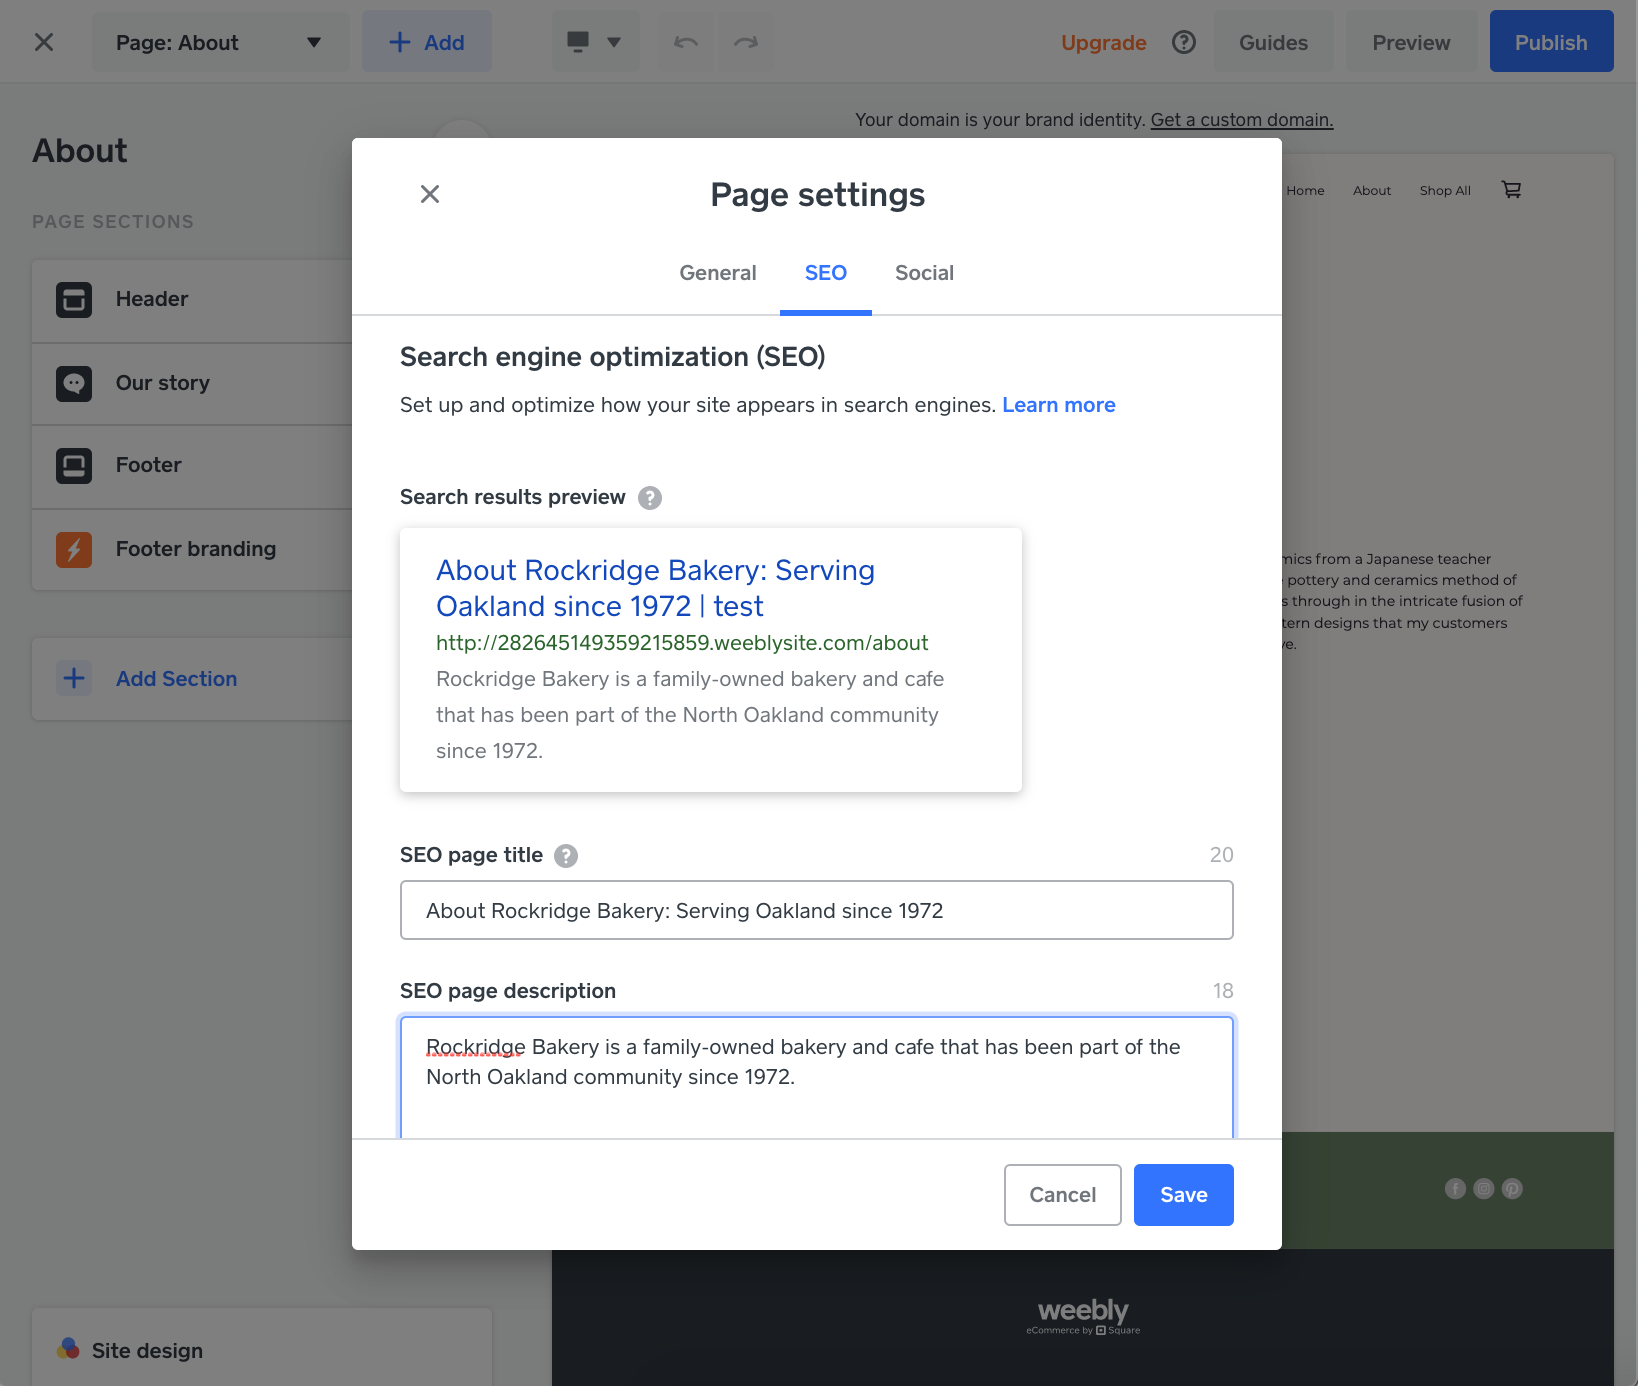Open the Learn more link

pyautogui.click(x=1059, y=405)
